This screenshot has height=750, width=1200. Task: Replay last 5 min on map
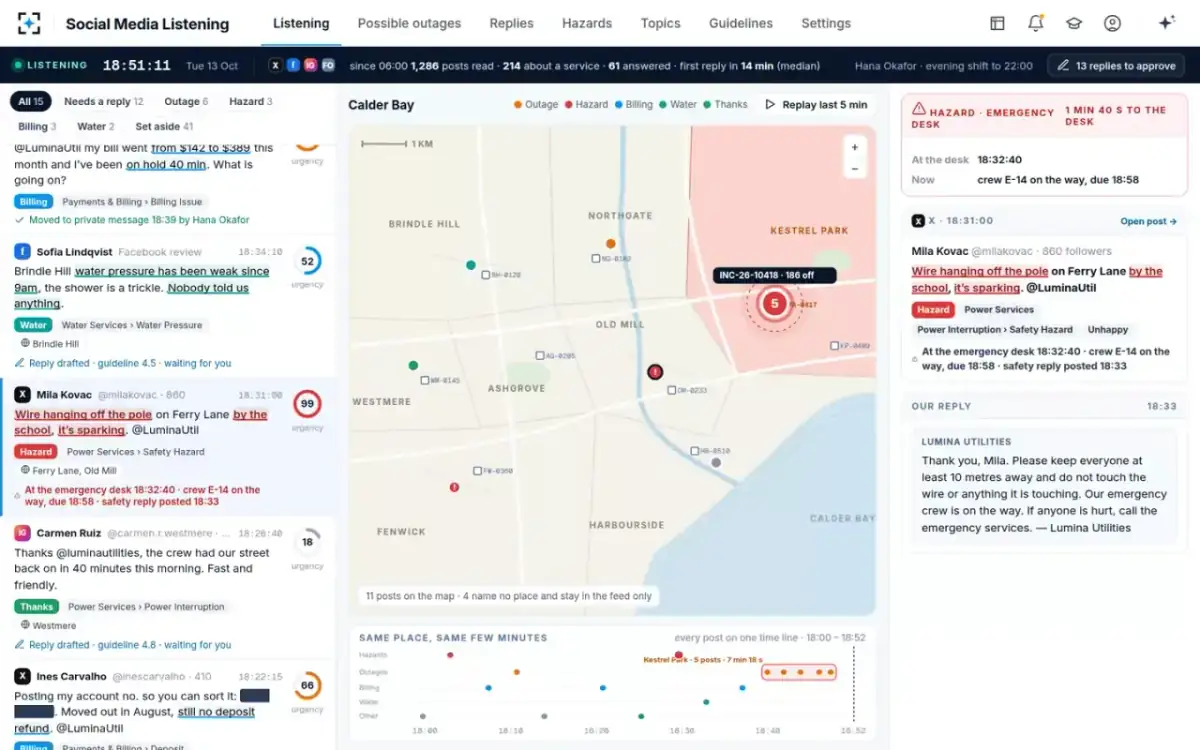pos(816,104)
